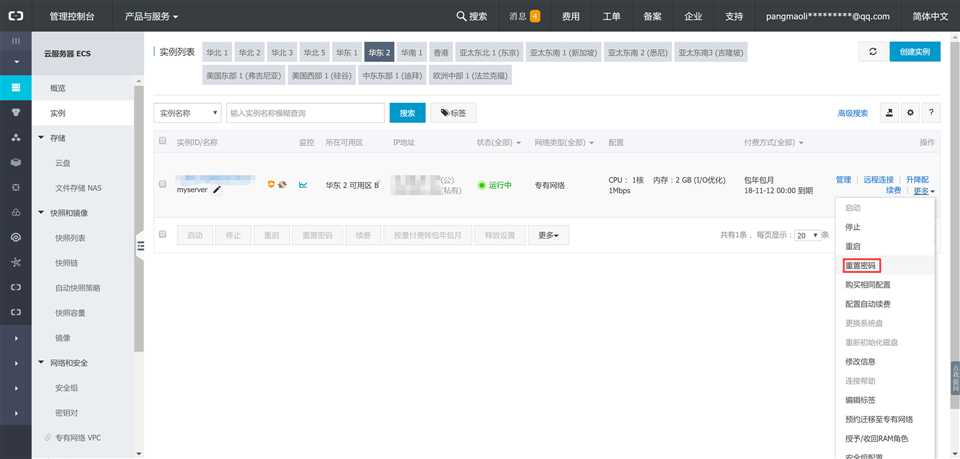Click the 续费 link in row

pyautogui.click(x=893, y=190)
